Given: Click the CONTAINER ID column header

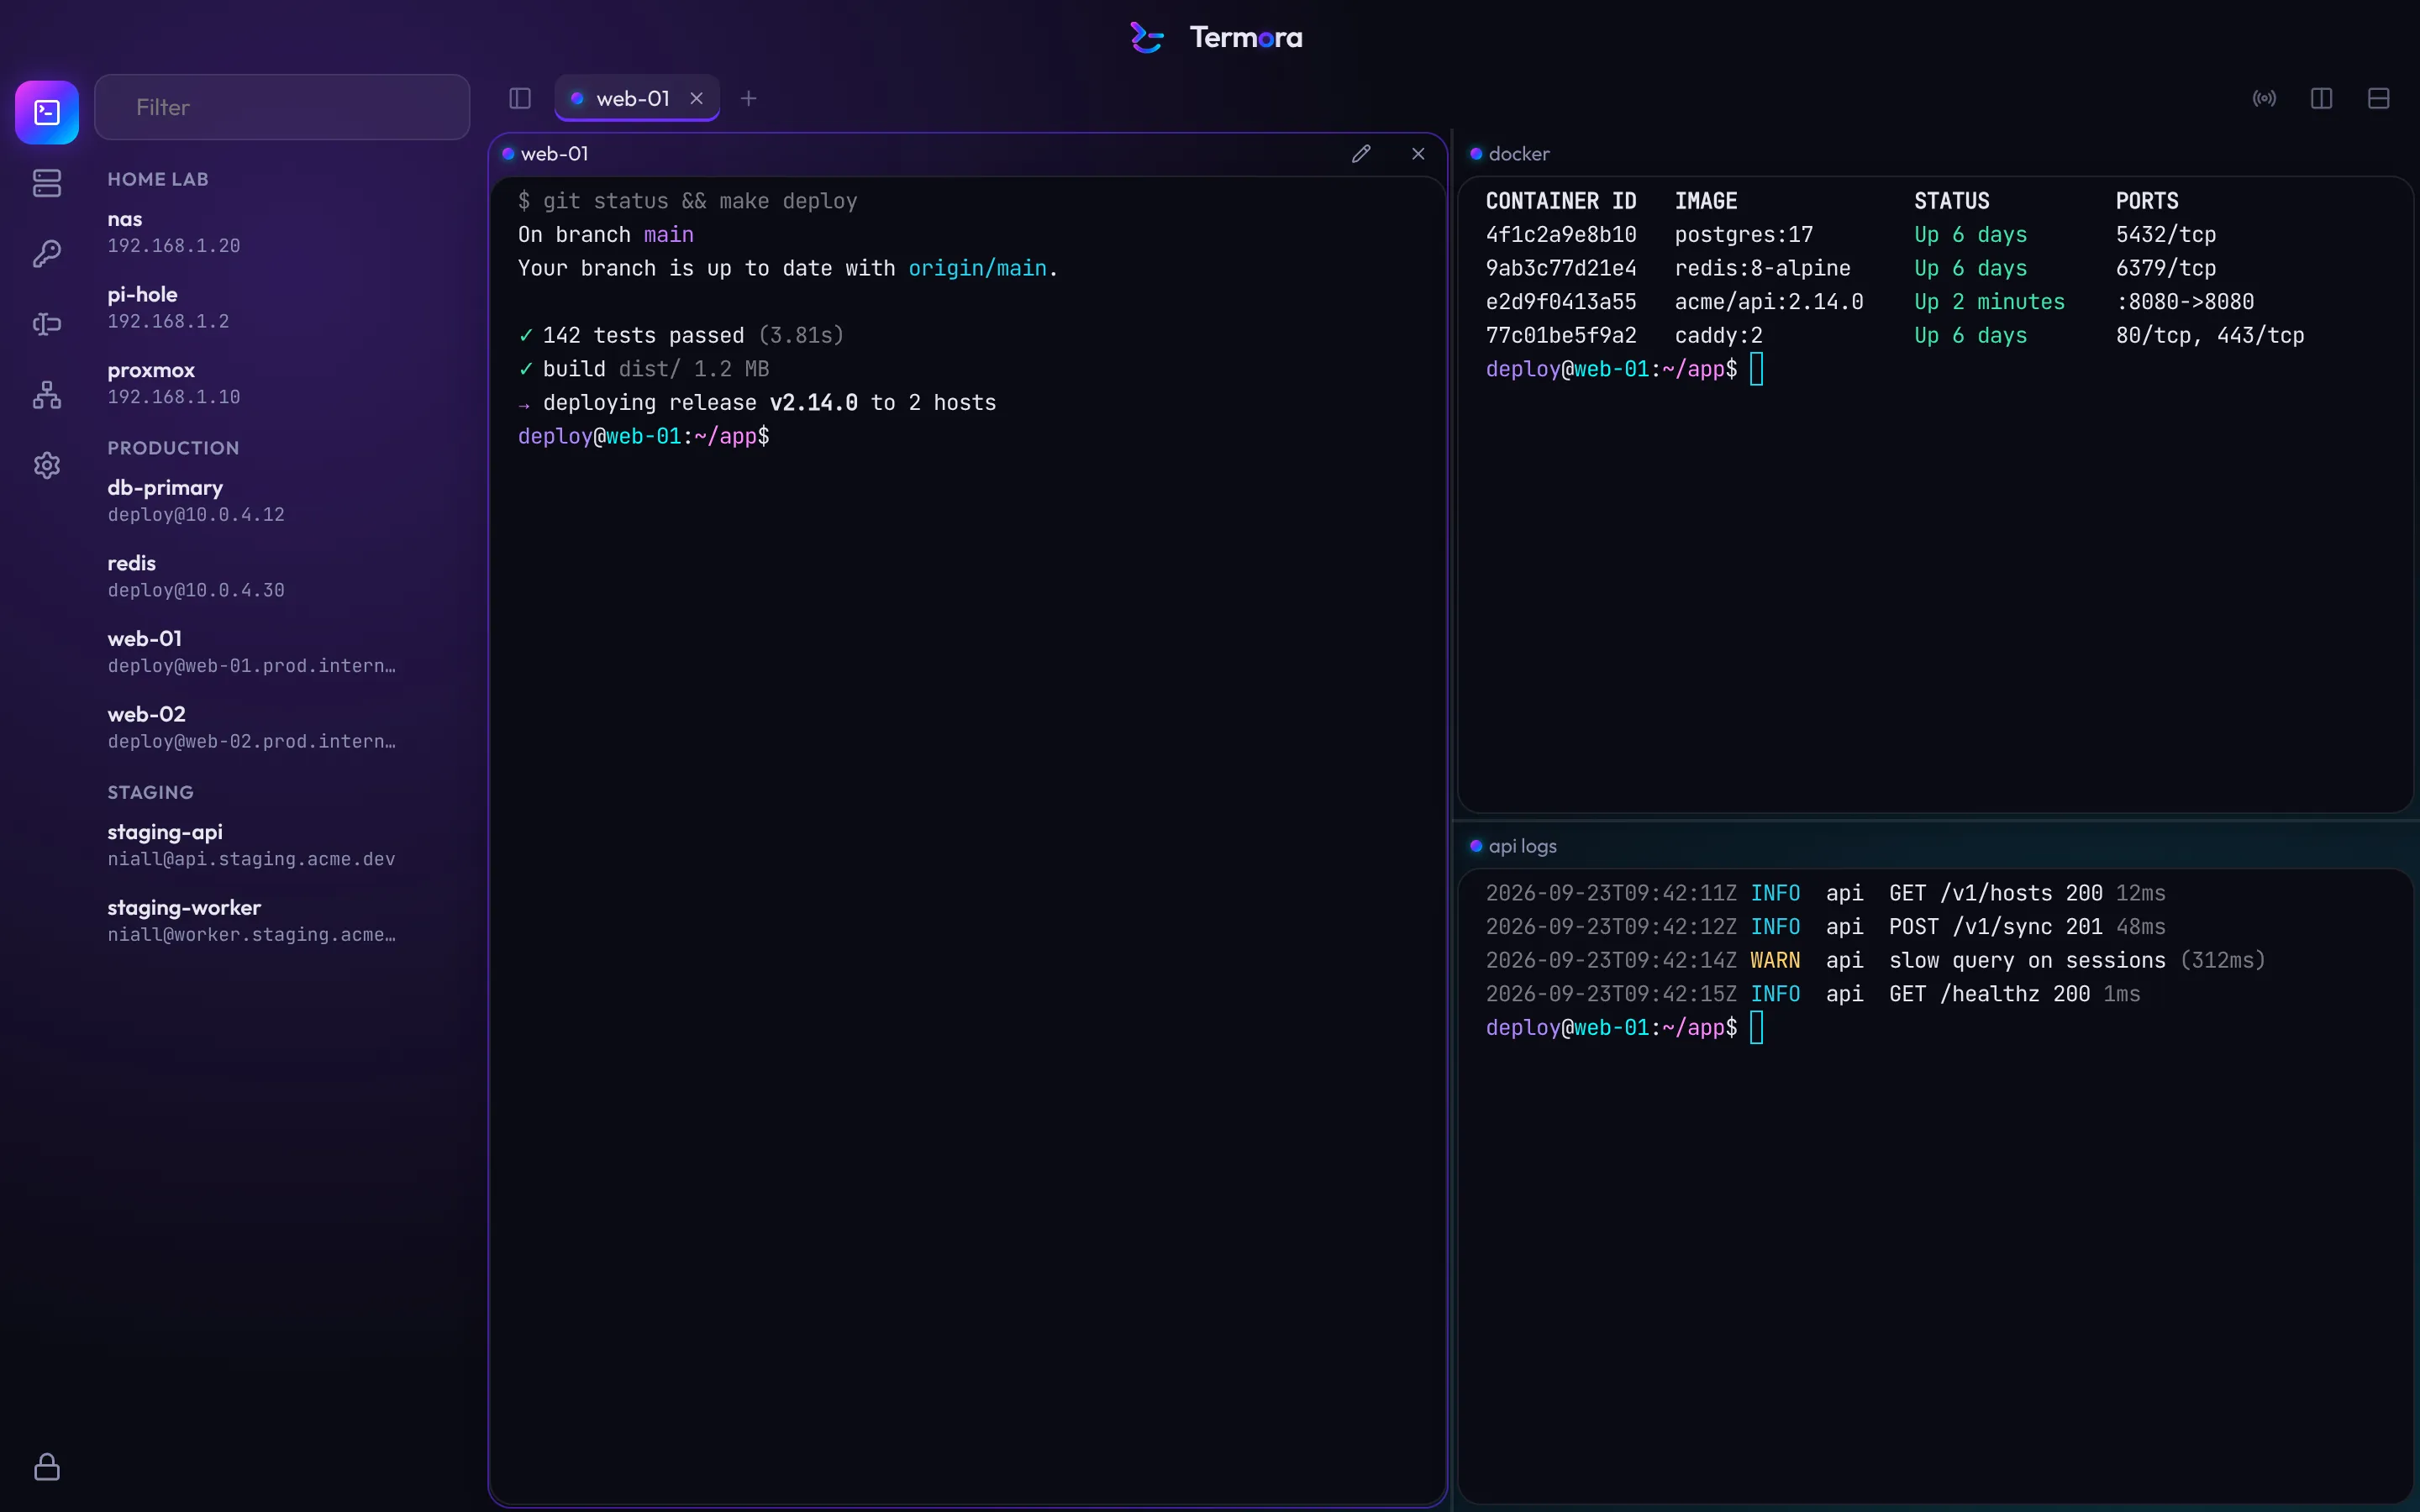Looking at the screenshot, I should [1561, 201].
